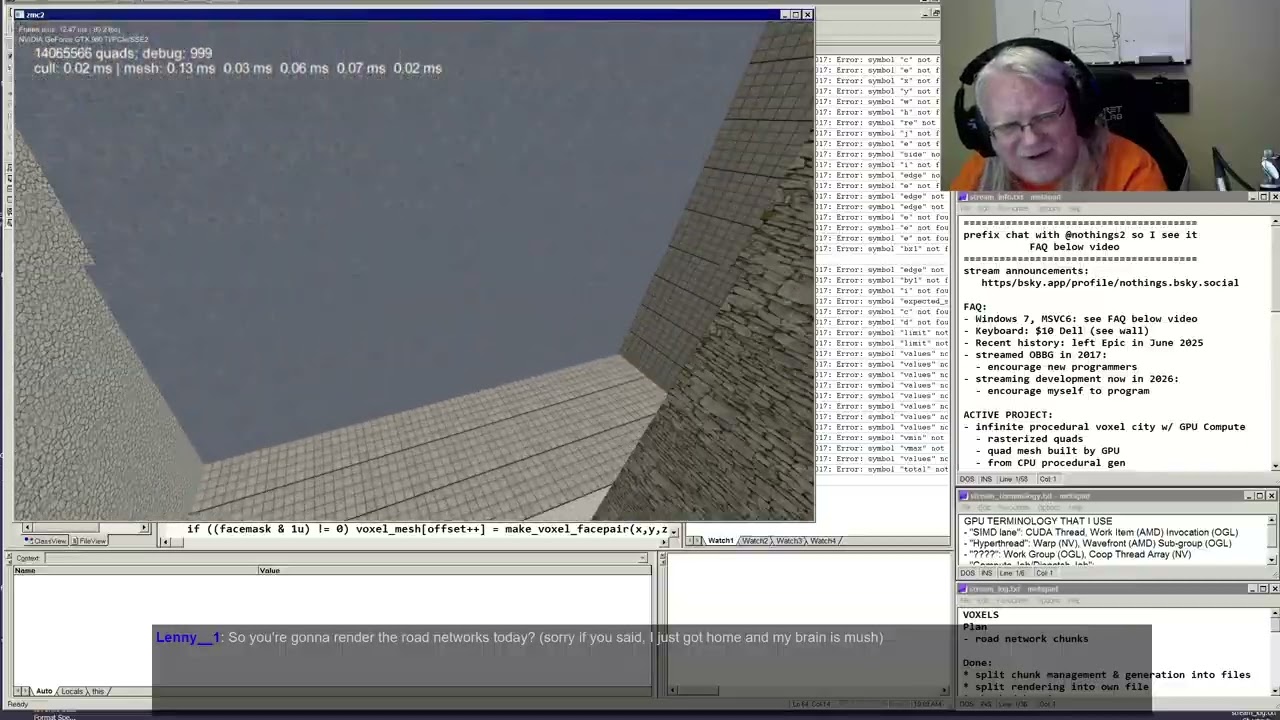
Task: Click scroll up arrow in stream_log notepad
Action: [x=1273, y=611]
